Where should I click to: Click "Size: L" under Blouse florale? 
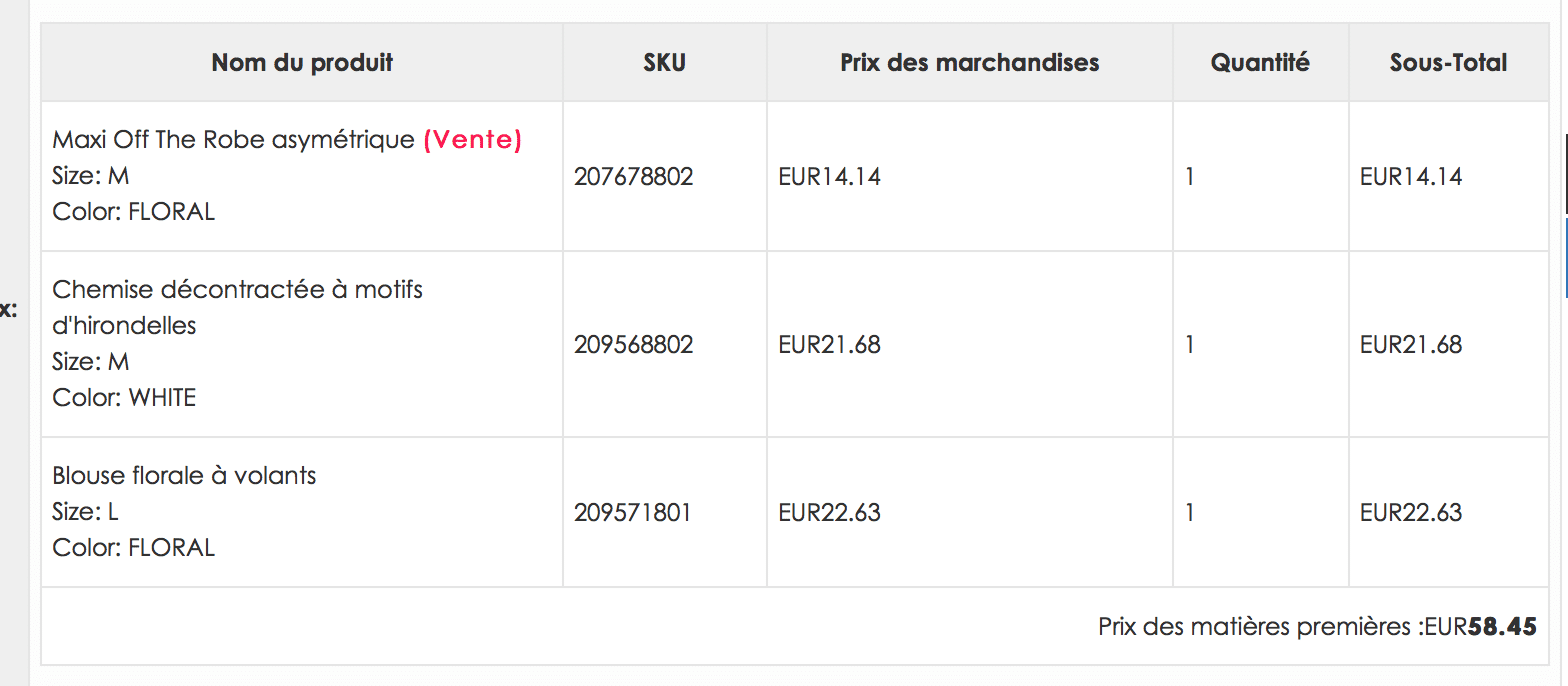pyautogui.click(x=85, y=512)
